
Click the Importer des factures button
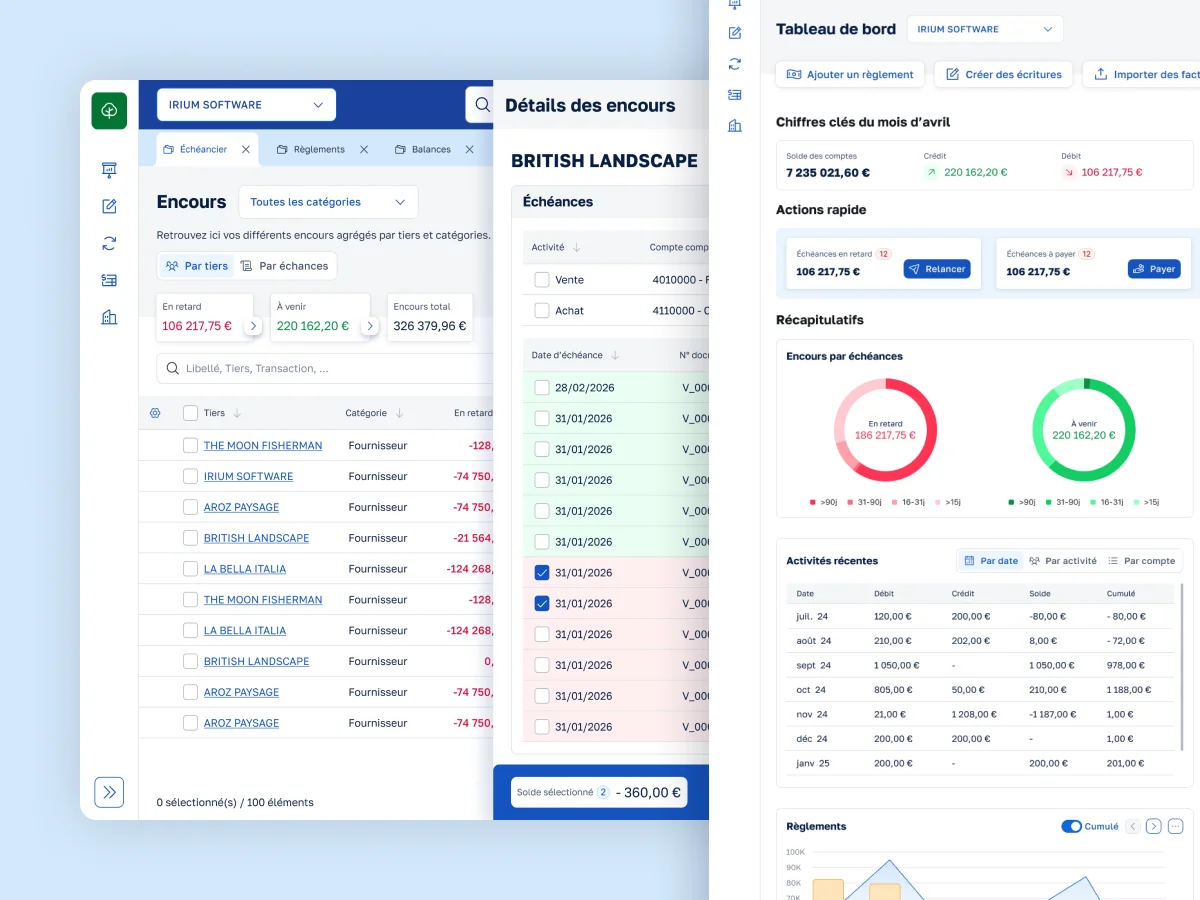[x=1142, y=74]
